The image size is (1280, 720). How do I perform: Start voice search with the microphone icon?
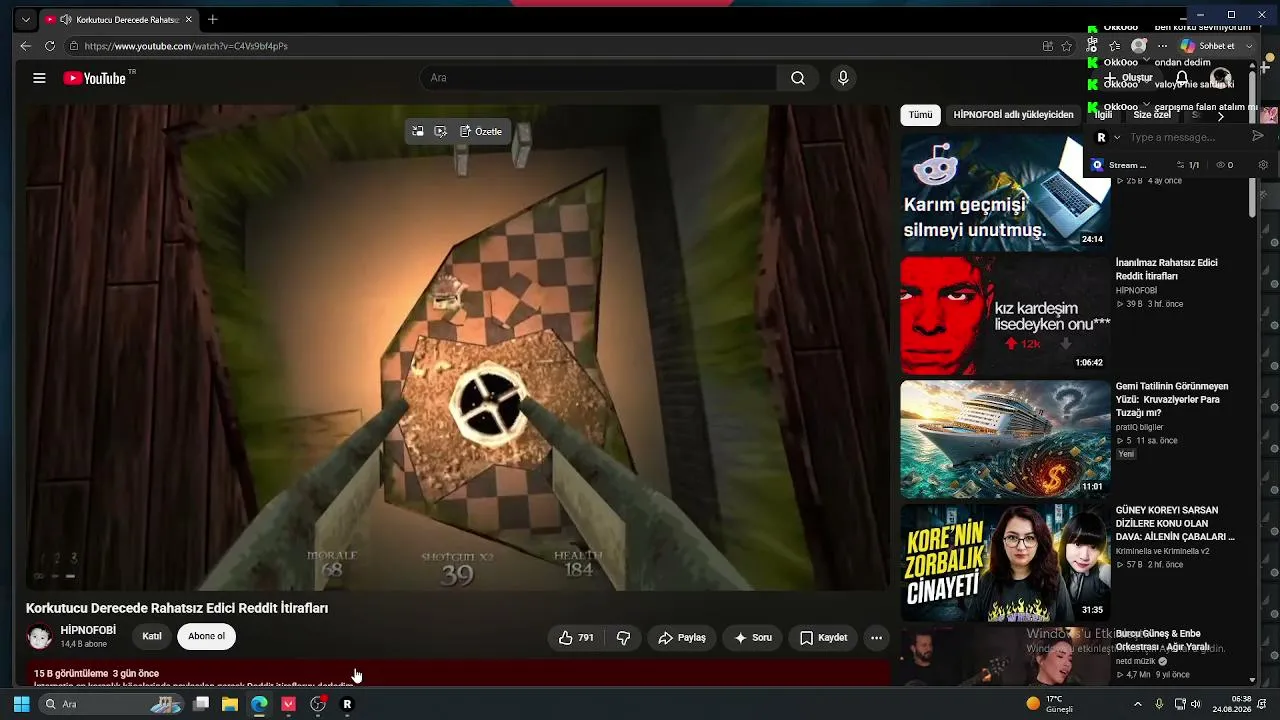pyautogui.click(x=843, y=78)
